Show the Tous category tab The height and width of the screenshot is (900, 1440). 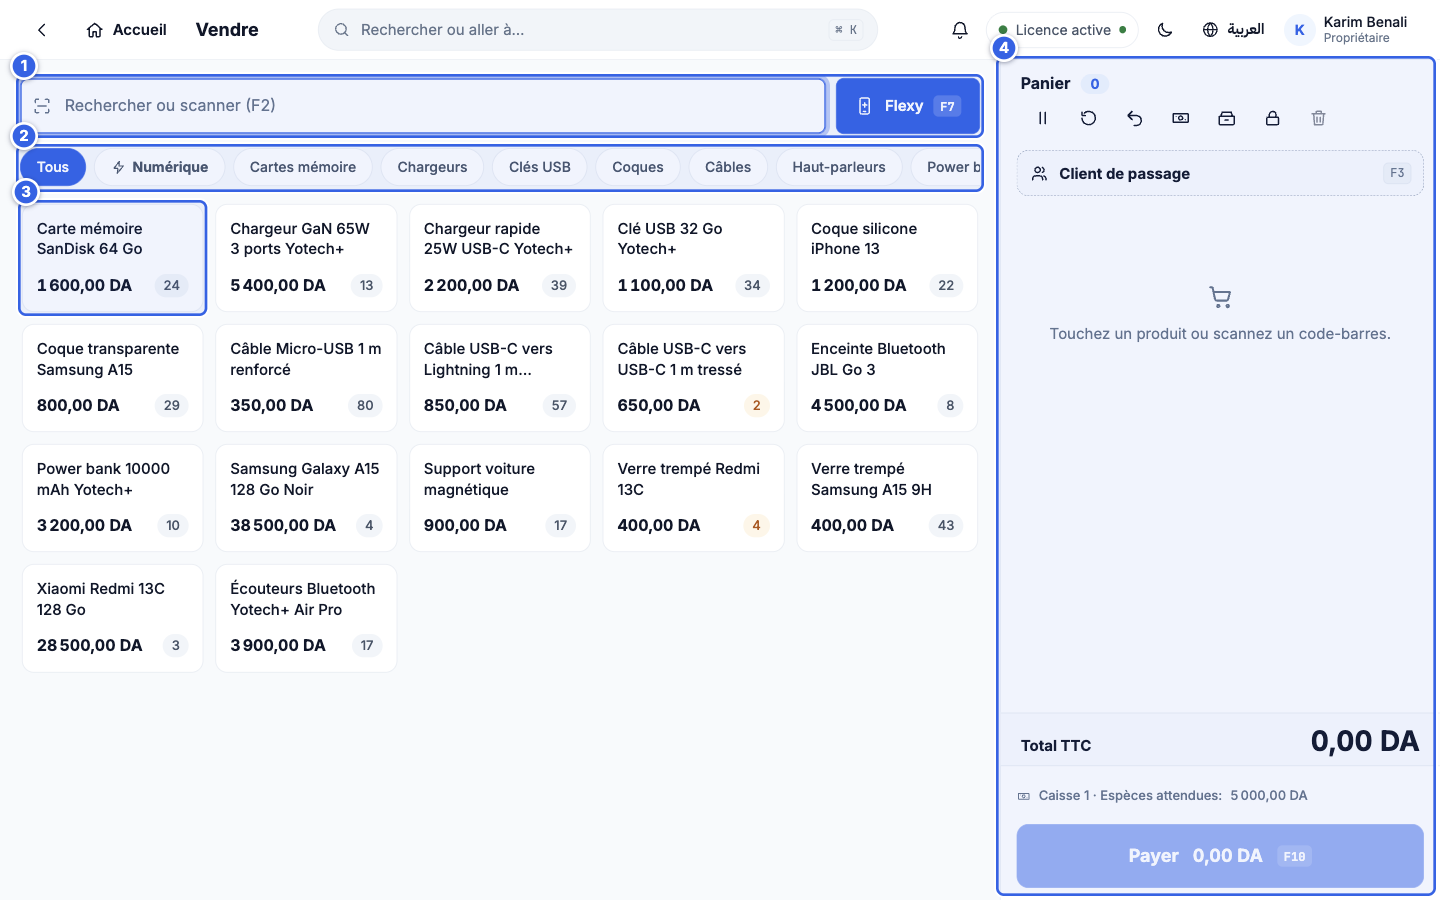pyautogui.click(x=53, y=167)
